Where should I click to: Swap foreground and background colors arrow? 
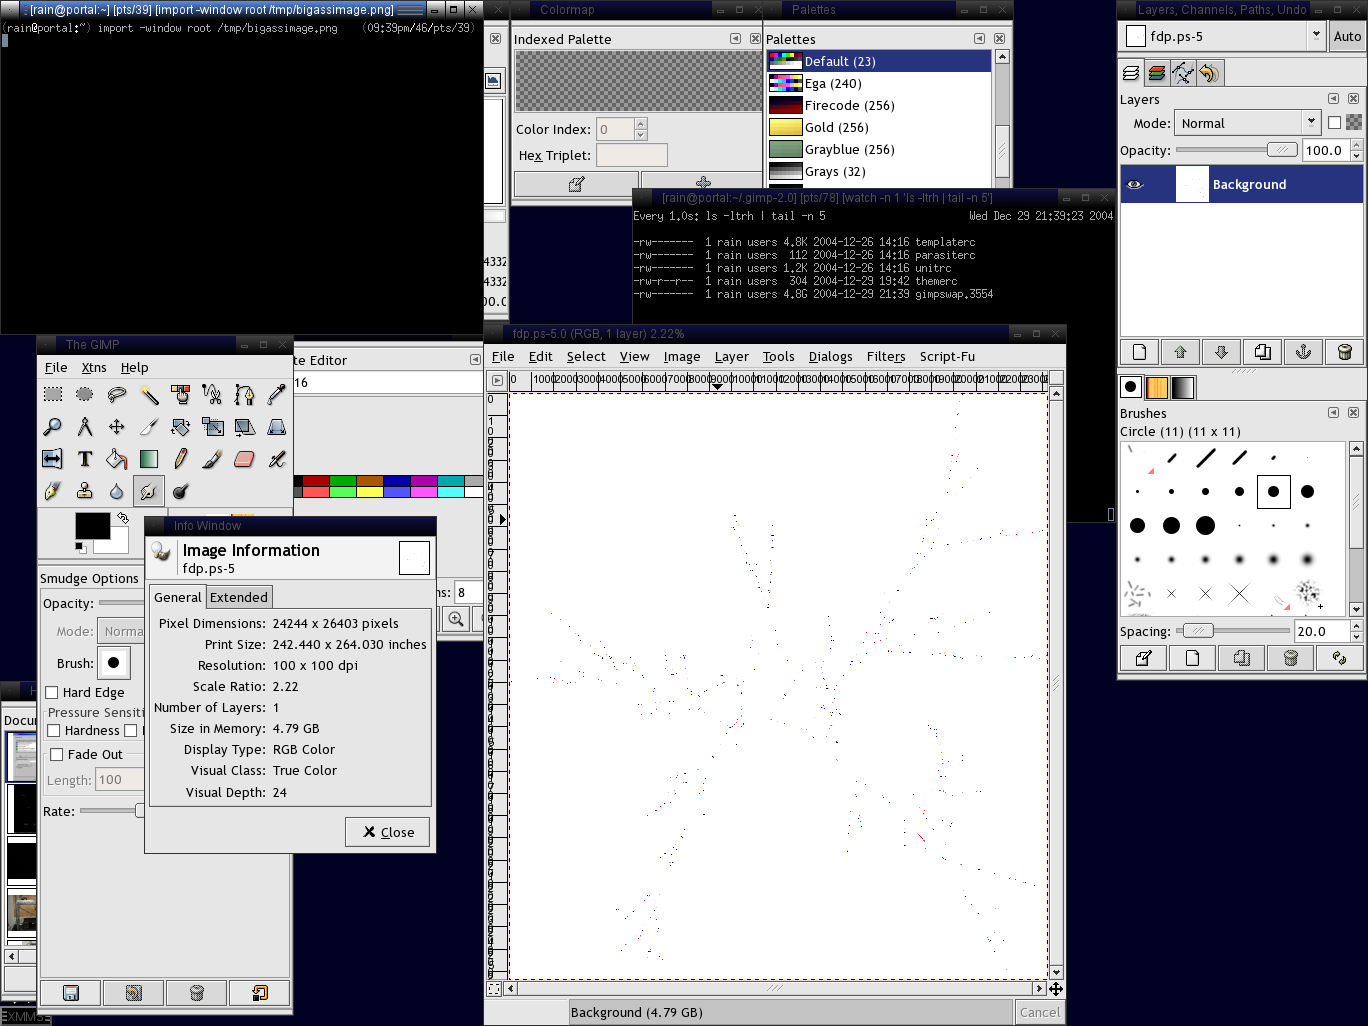[x=122, y=518]
